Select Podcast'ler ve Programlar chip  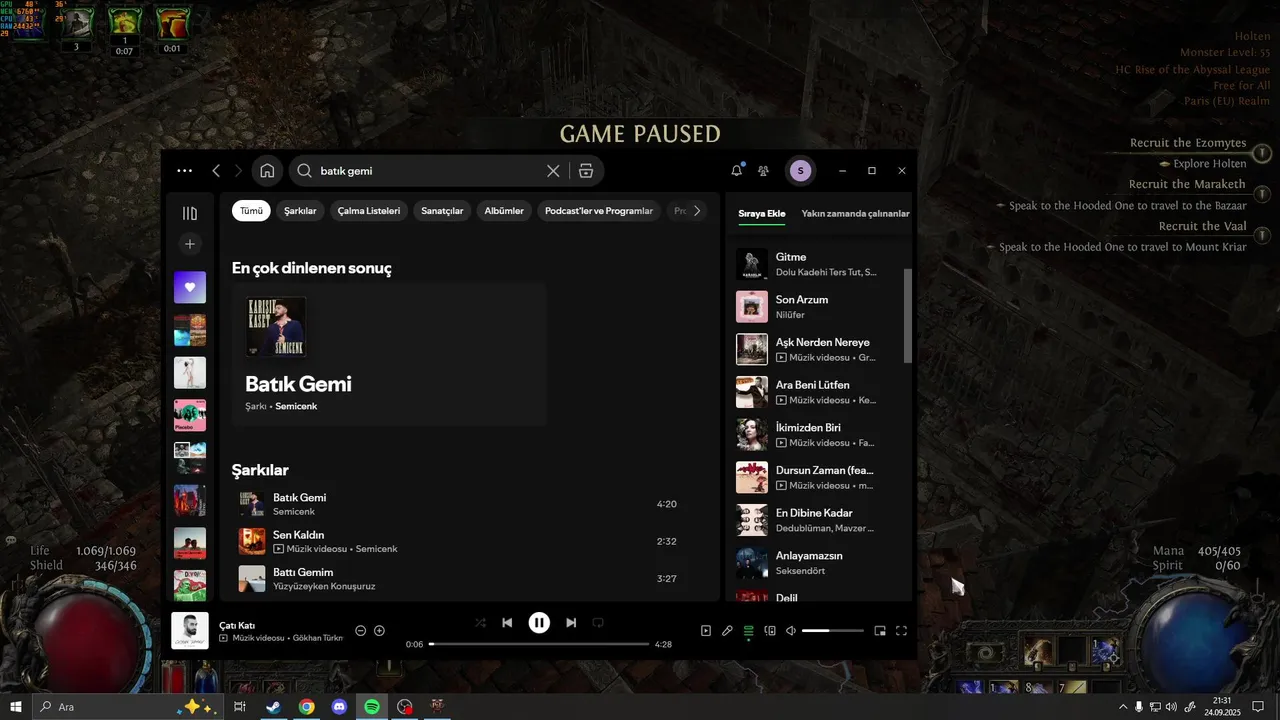click(599, 211)
